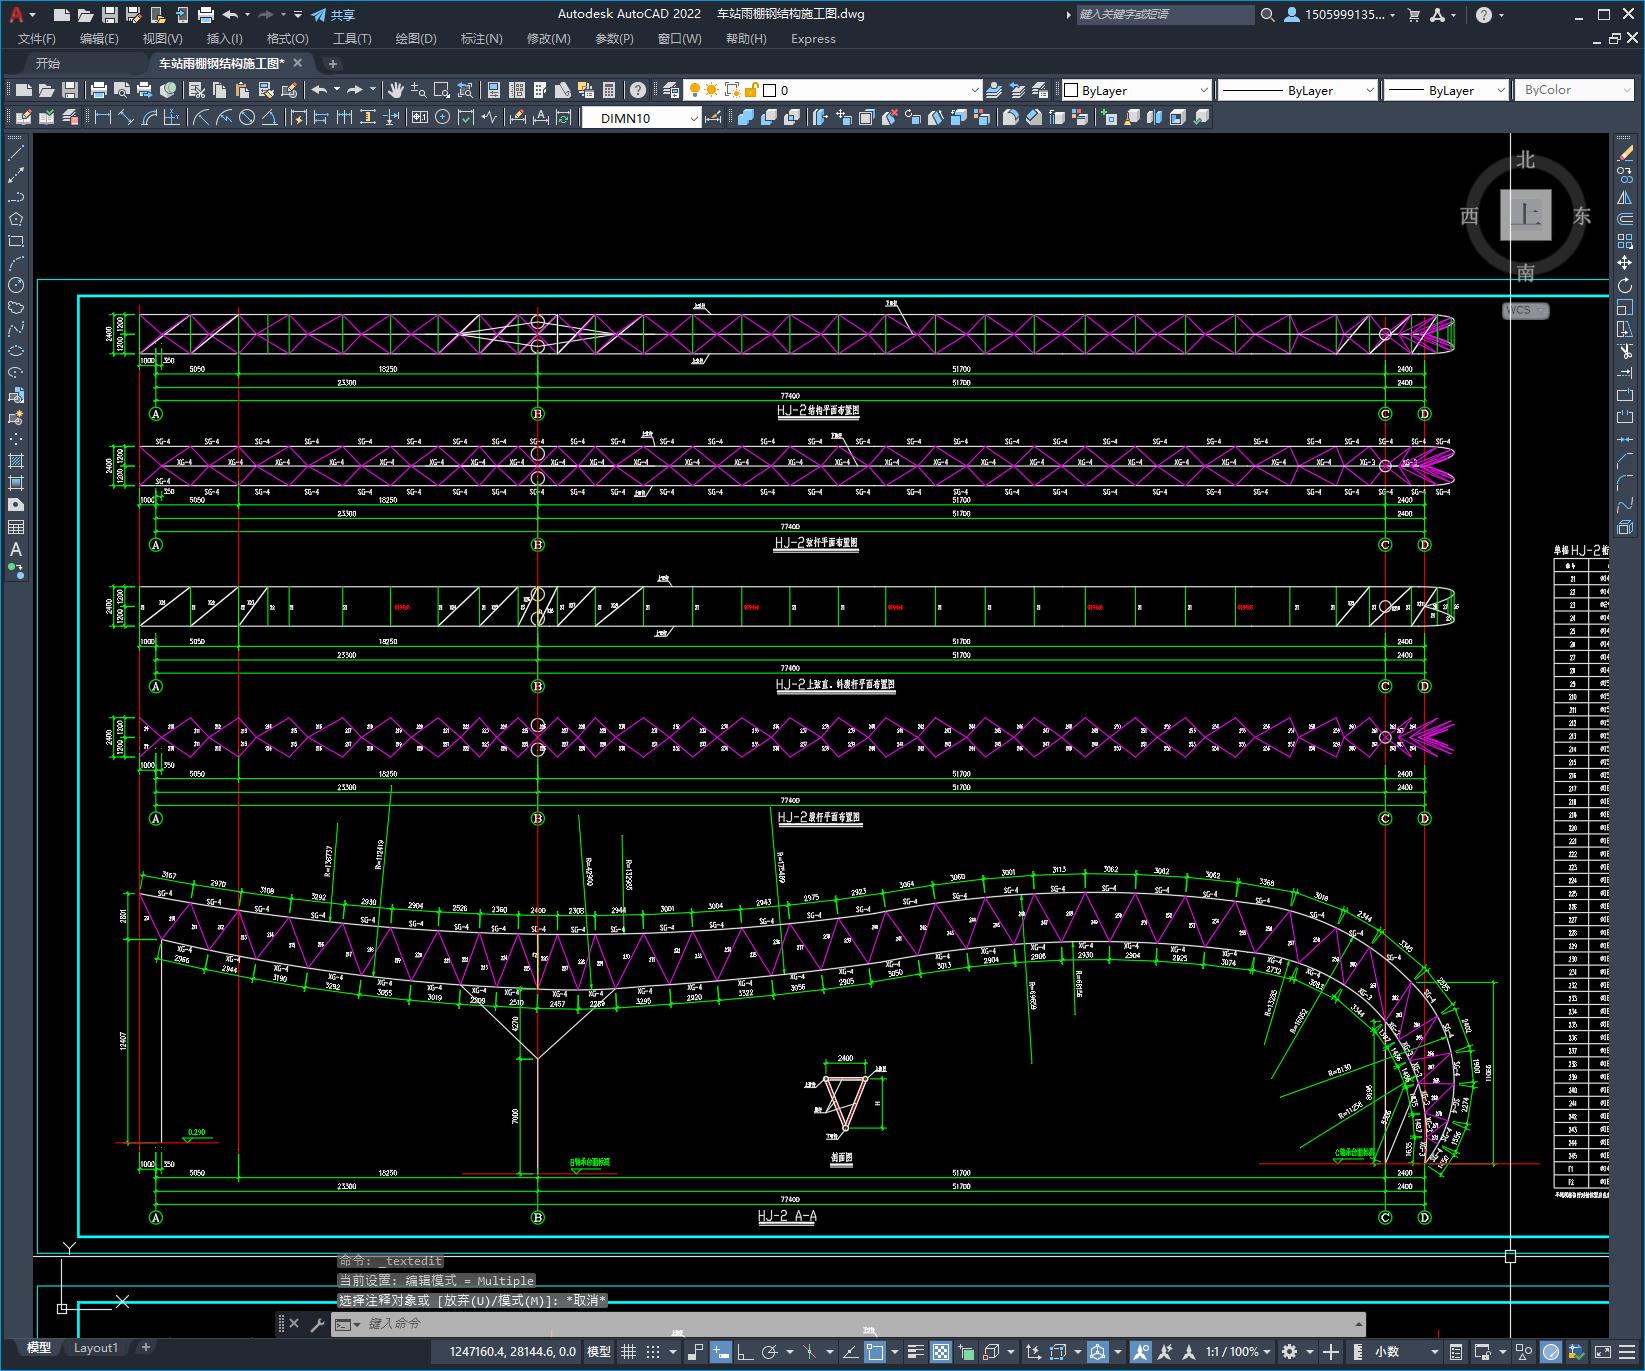Click the Plot printer icon
The height and width of the screenshot is (1371, 1645).
pos(99,90)
